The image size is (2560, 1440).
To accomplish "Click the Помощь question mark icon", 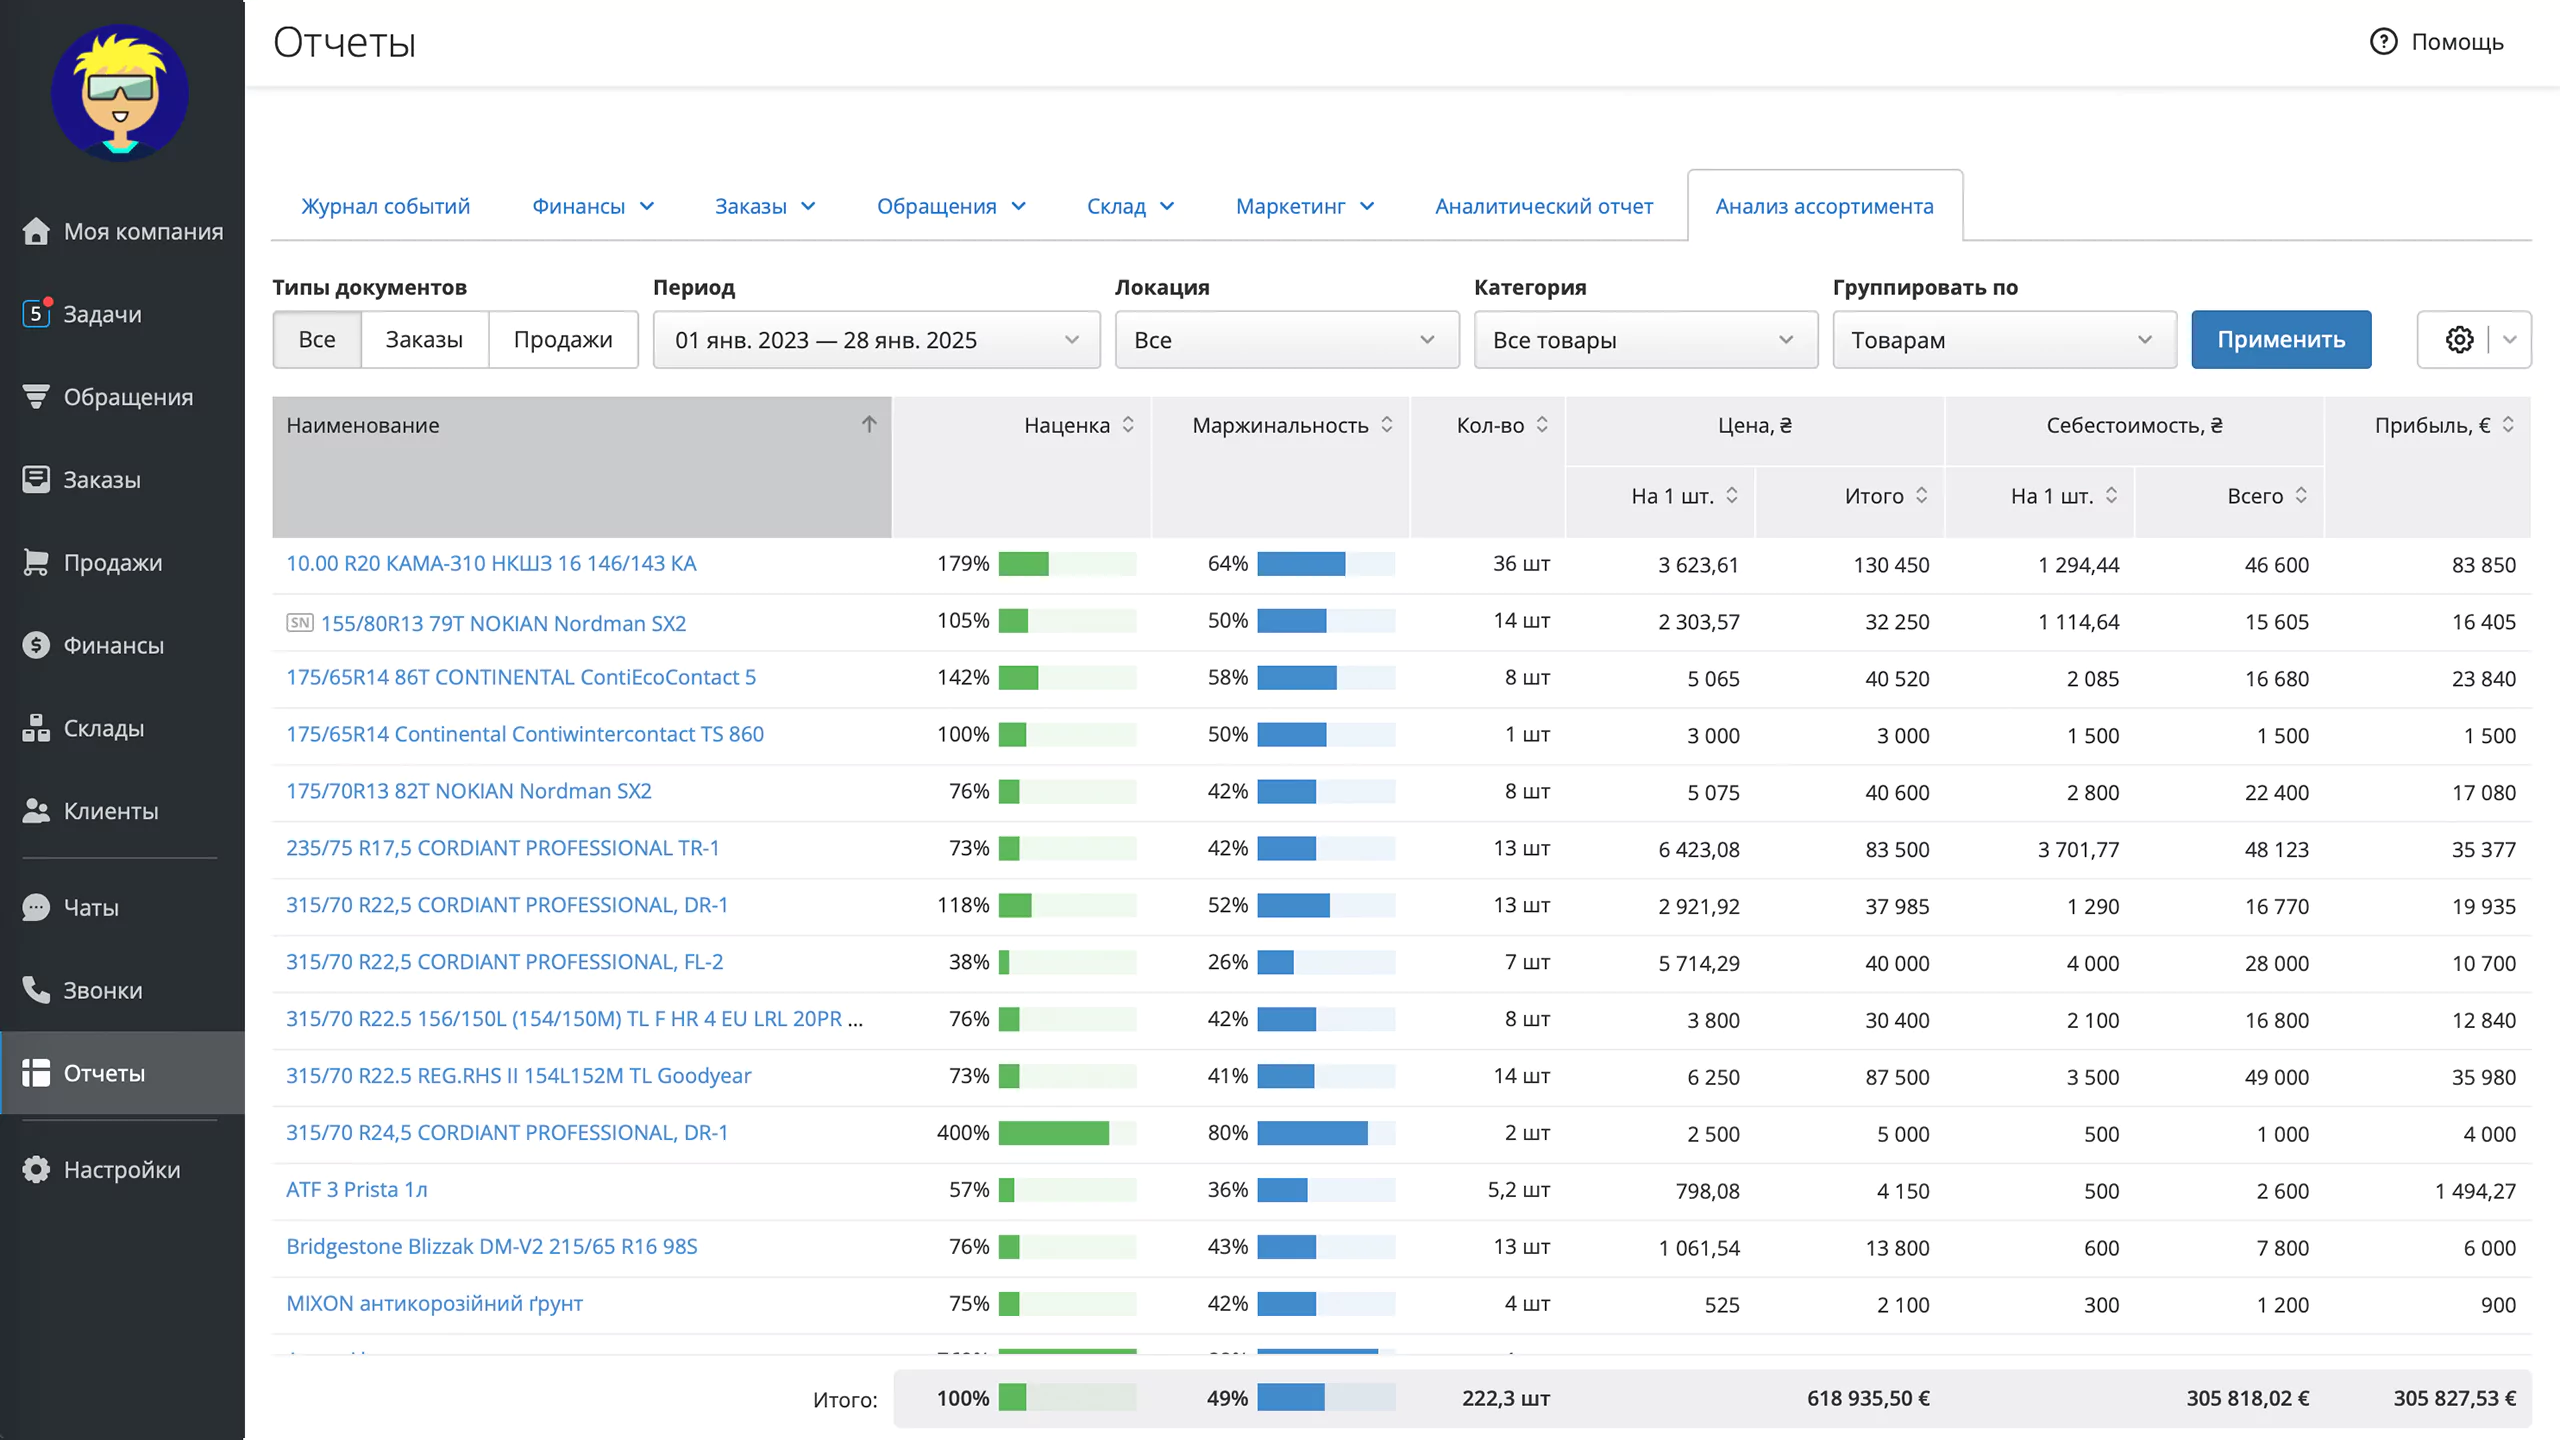I will 2384,41.
